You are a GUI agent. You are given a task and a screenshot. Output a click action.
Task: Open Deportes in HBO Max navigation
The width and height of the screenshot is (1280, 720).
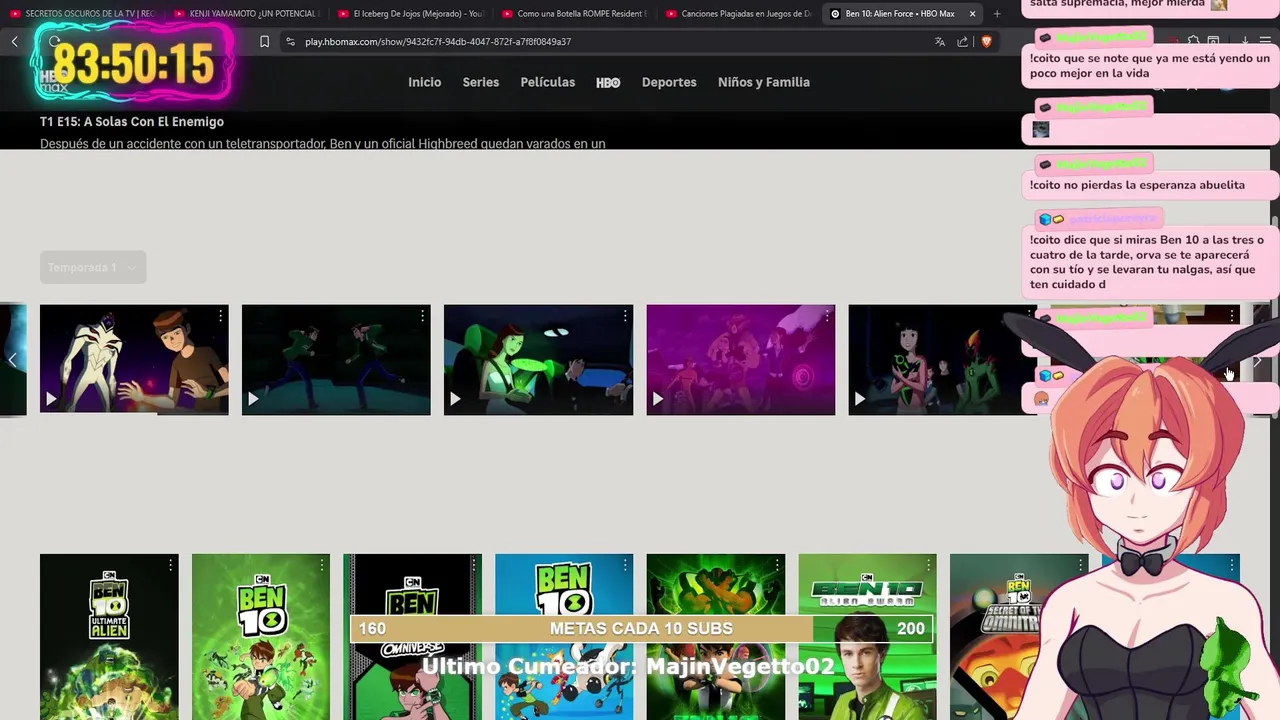pyautogui.click(x=669, y=82)
